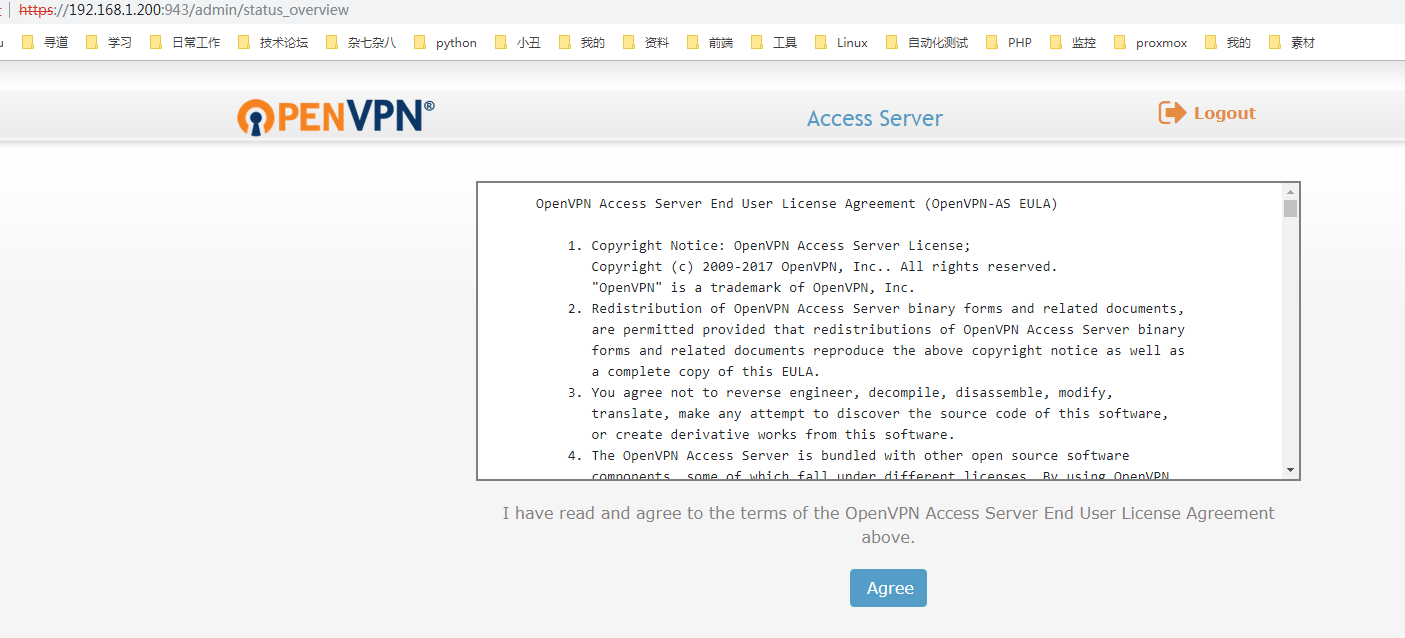Open the proxmox bookmark folder
Screen dimensions: 1405x638
1150,43
